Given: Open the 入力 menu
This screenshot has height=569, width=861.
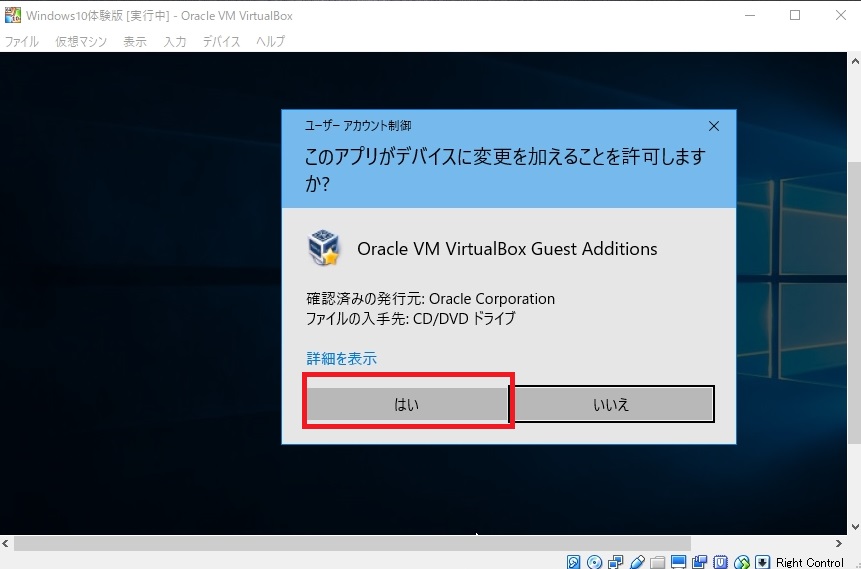Looking at the screenshot, I should coord(175,42).
